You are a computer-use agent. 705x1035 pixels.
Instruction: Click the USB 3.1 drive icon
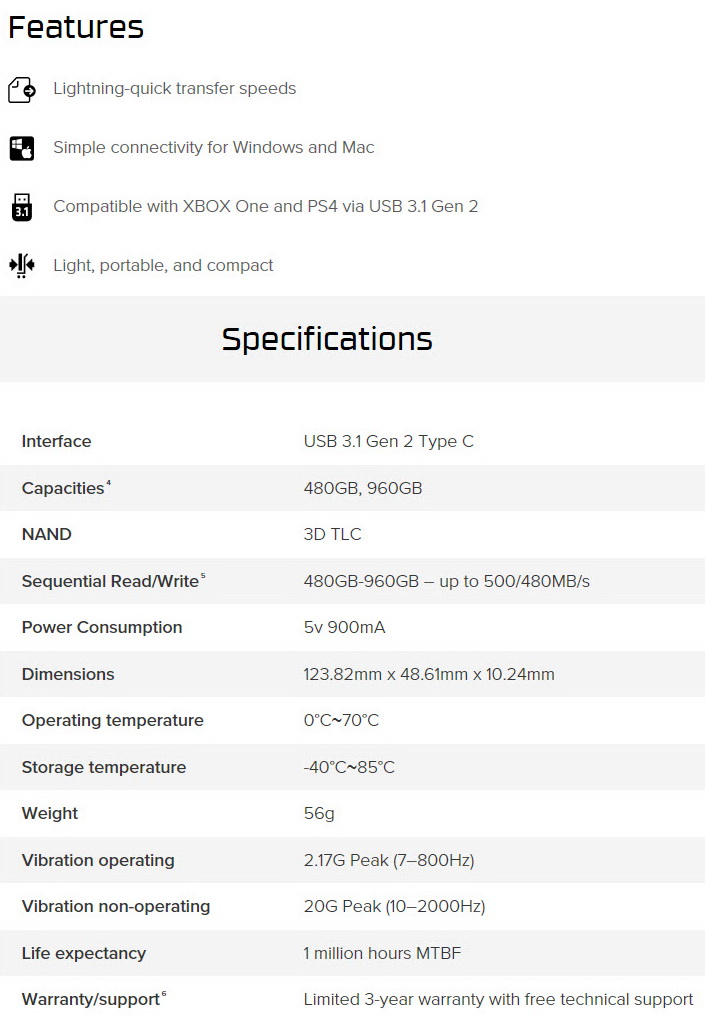tap(22, 207)
